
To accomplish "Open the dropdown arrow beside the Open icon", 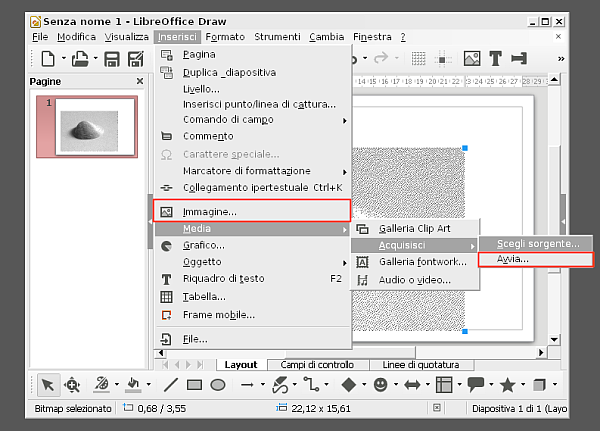I will [x=93, y=59].
